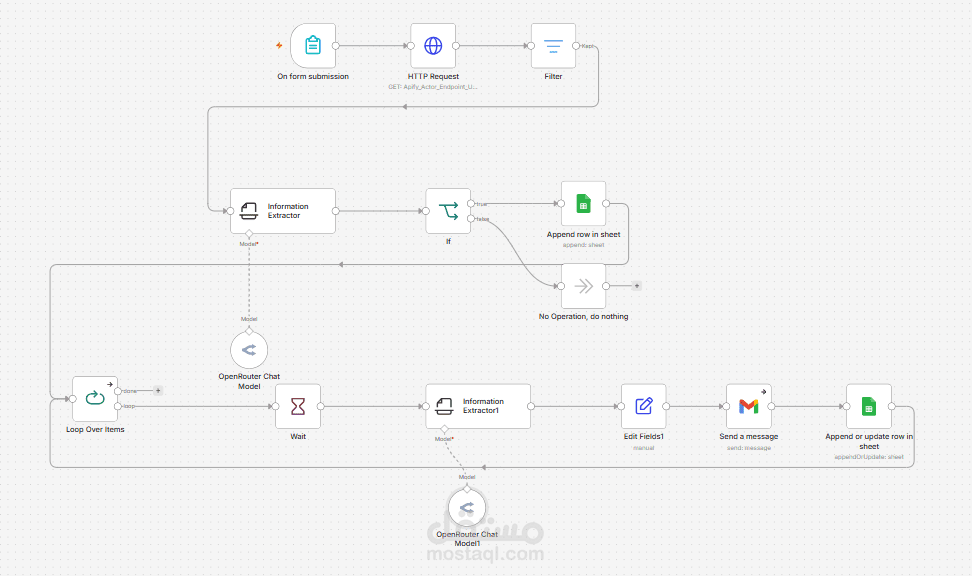
Task: Click the GET Apify Actor Endpoint subtitle
Action: [433, 87]
